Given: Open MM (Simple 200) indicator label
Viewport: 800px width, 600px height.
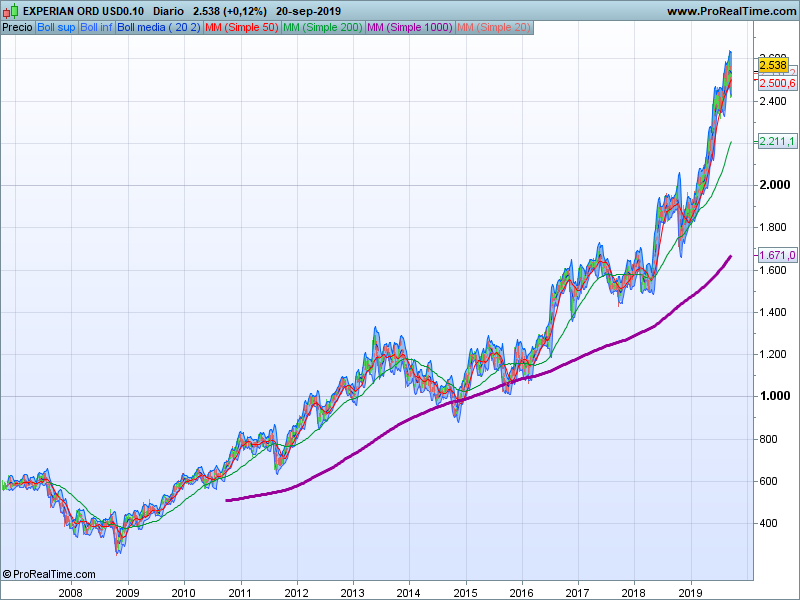Looking at the screenshot, I should [322, 28].
